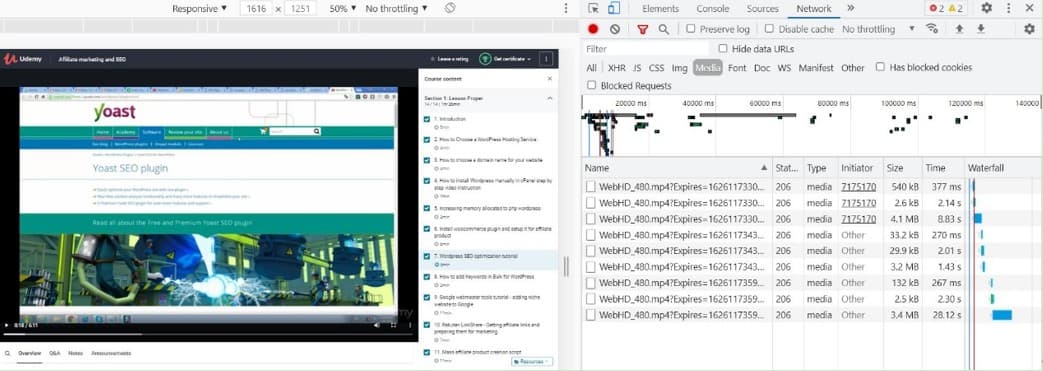The height and width of the screenshot is (371, 1043).
Task: Filter requests by XHR type
Action: 616,67
